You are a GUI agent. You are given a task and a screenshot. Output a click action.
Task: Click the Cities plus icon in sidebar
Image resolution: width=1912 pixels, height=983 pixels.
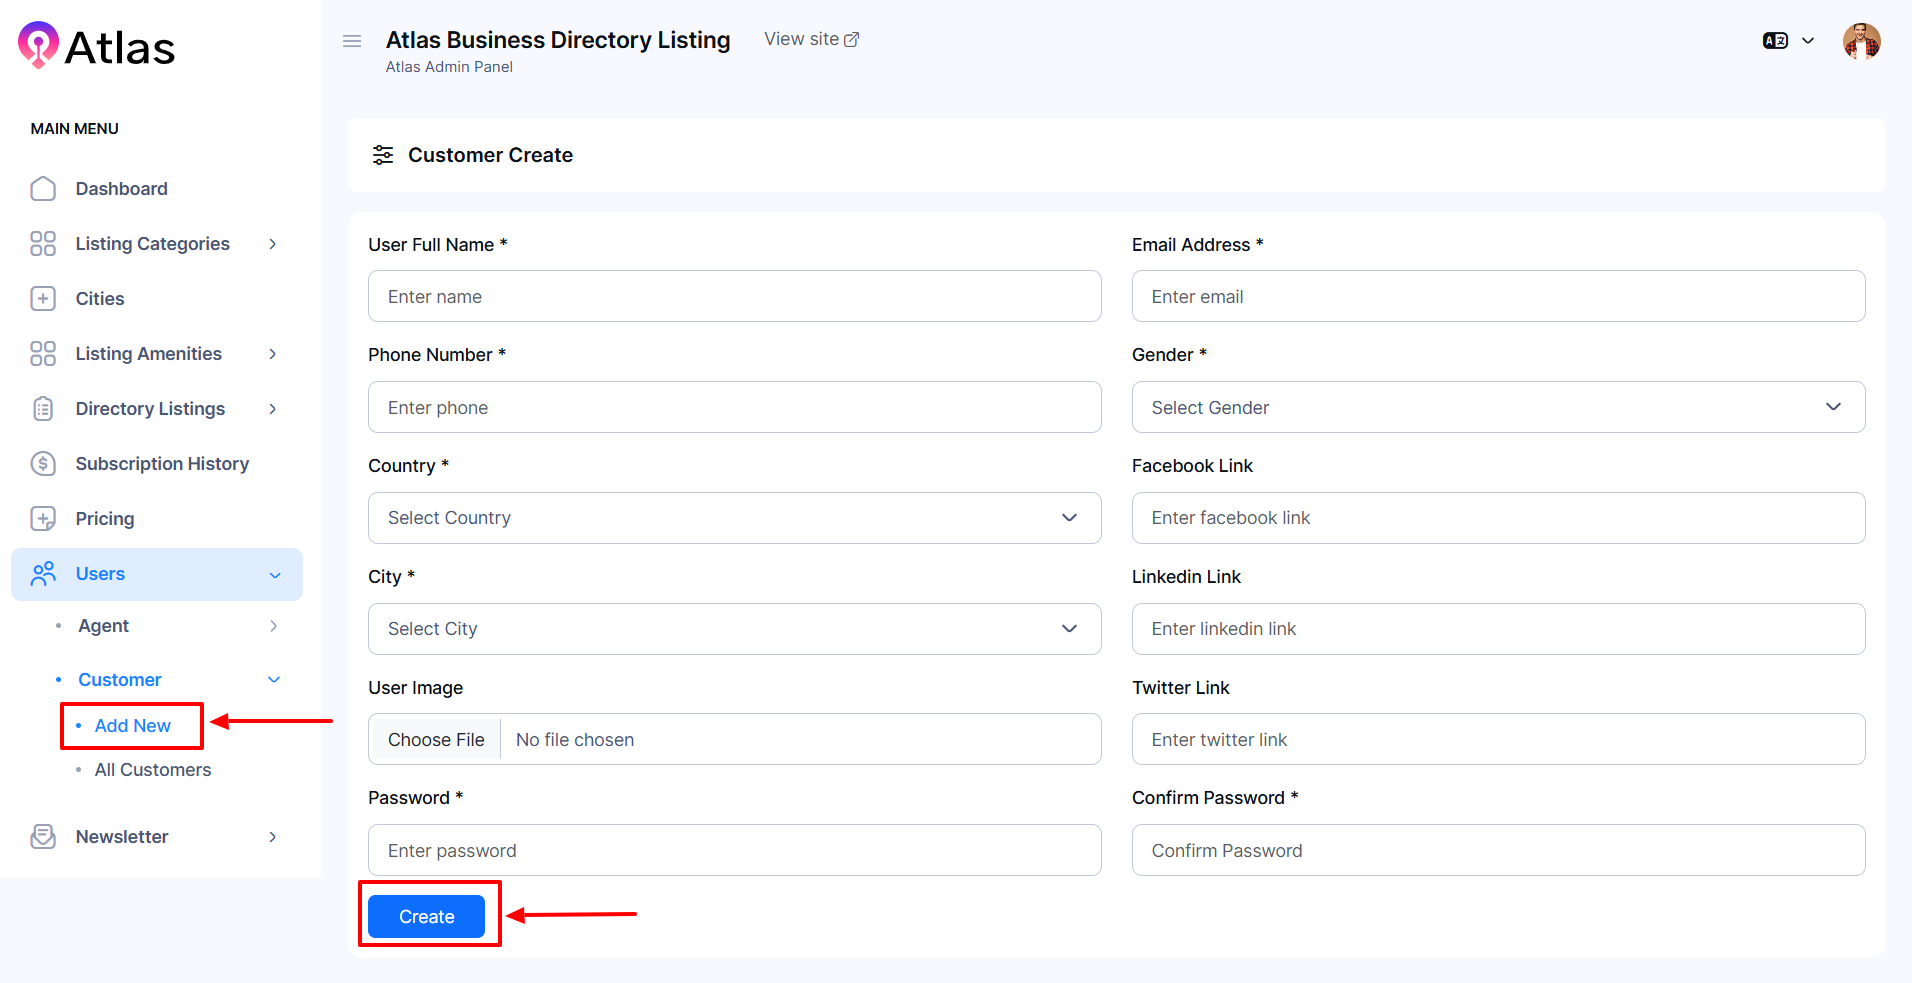[x=43, y=299]
